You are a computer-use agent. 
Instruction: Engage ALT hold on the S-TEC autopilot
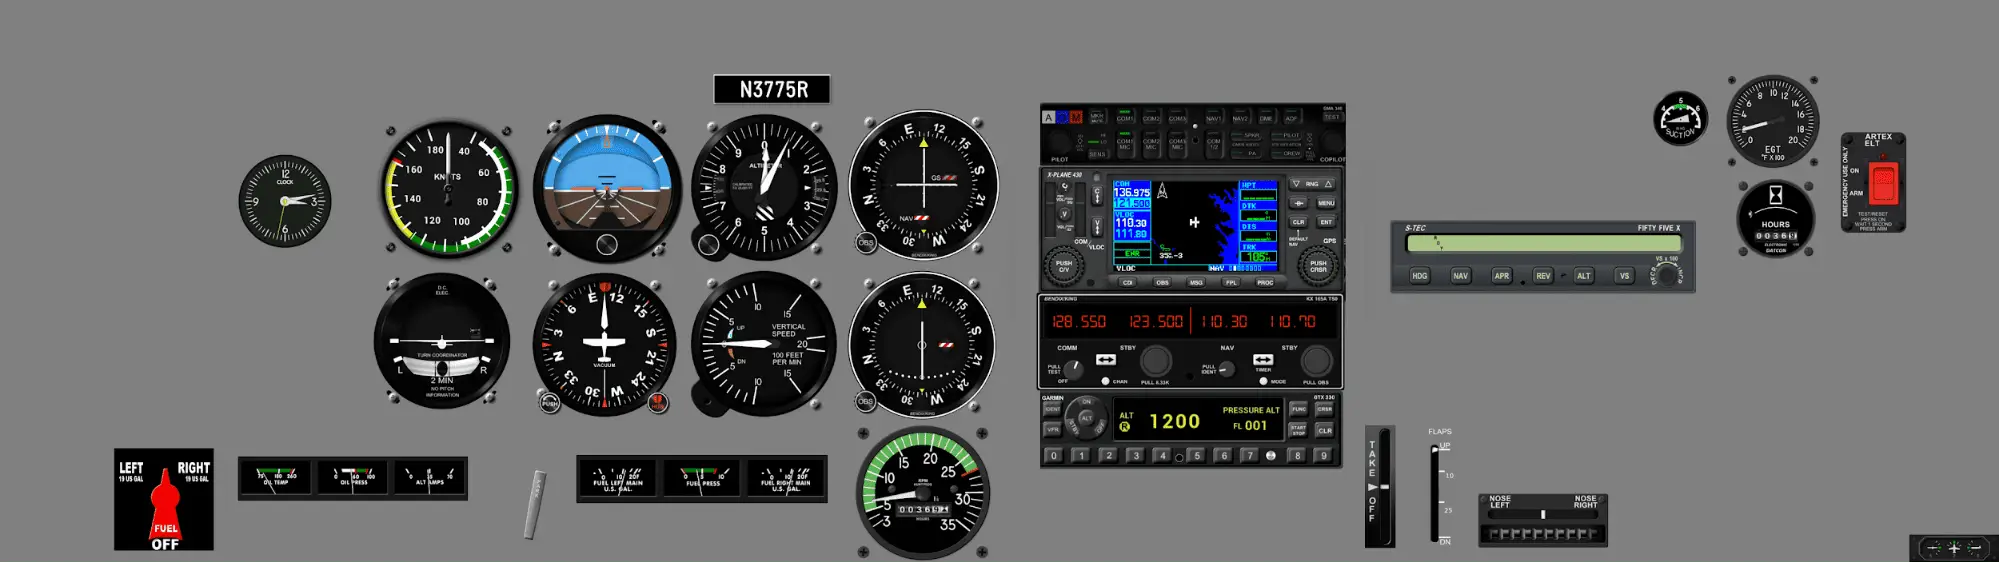(1584, 276)
